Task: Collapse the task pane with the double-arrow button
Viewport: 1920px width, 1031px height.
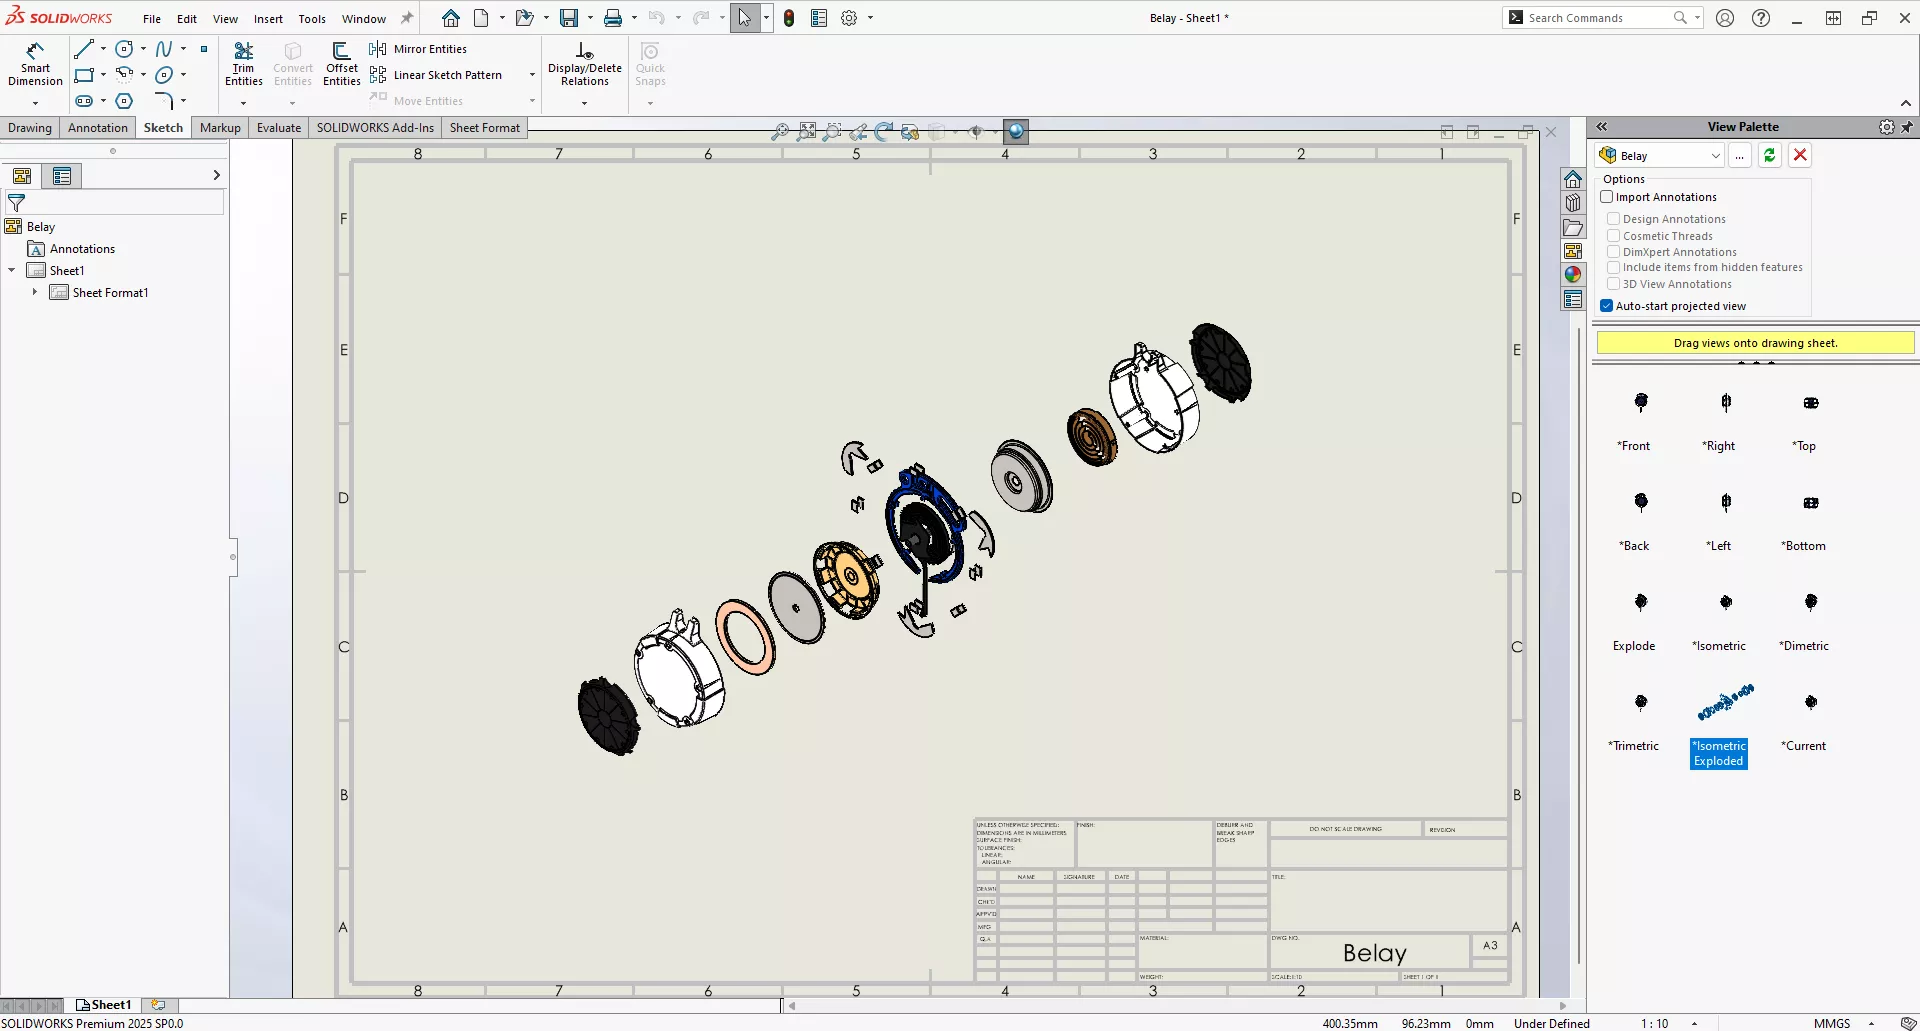Action: (1603, 126)
